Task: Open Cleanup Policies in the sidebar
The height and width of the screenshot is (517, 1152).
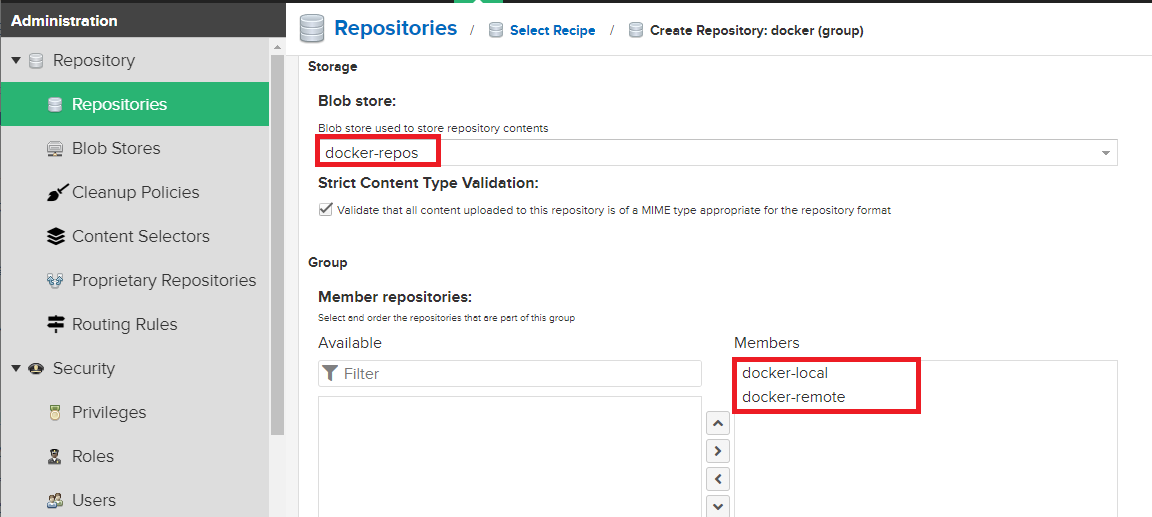Action: point(135,192)
